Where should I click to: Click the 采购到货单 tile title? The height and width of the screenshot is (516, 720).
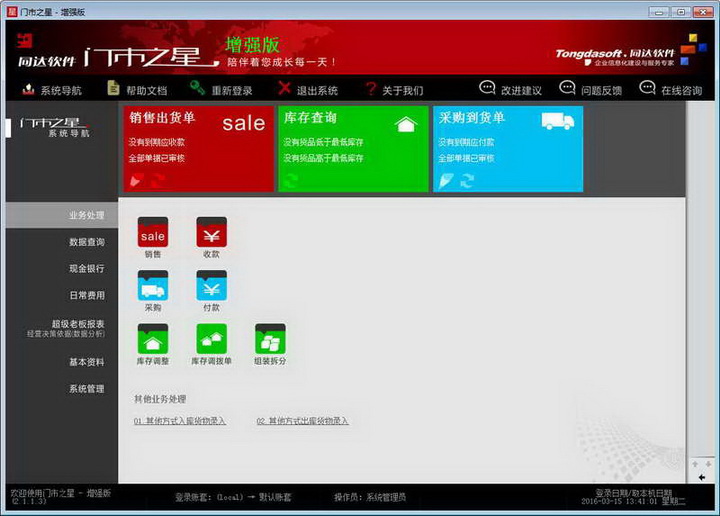pos(472,118)
